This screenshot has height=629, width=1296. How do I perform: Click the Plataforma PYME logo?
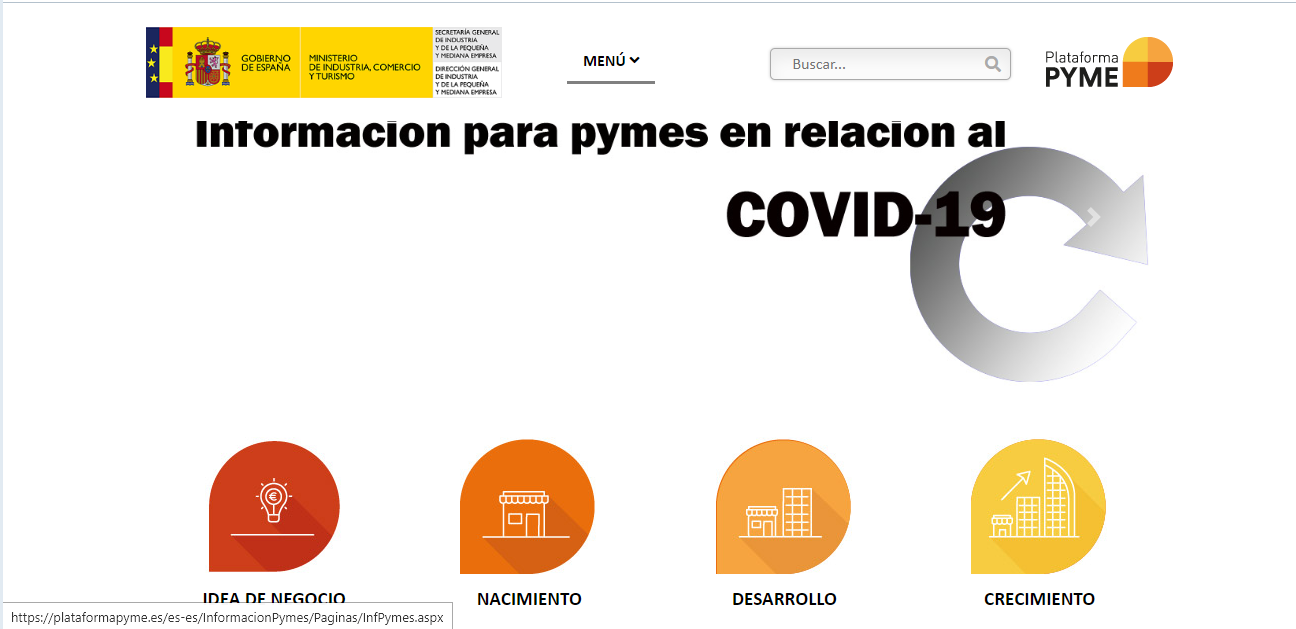point(1107,61)
